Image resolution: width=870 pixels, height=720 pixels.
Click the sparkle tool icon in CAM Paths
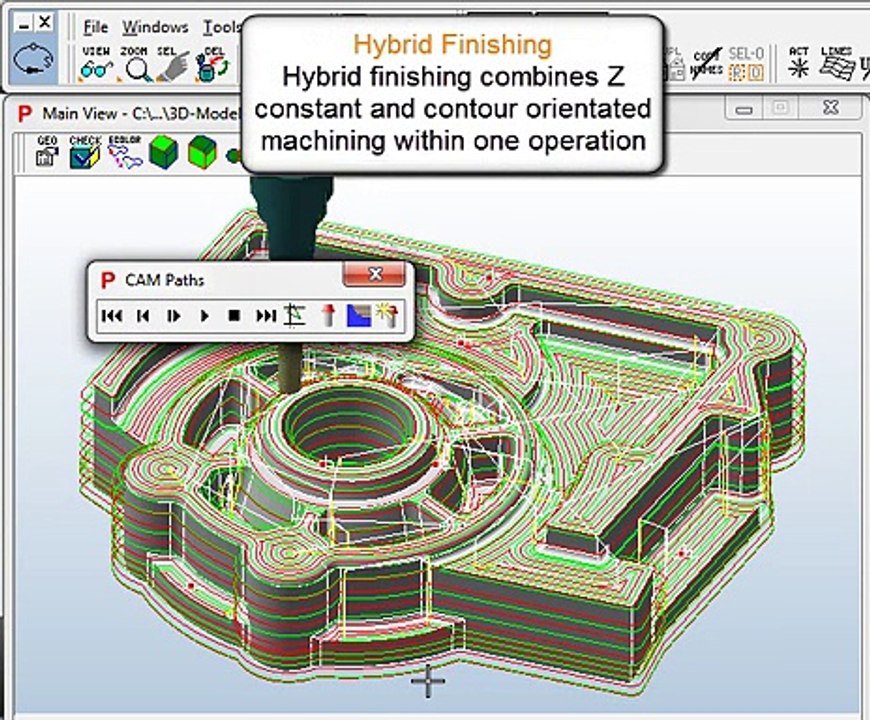click(387, 315)
